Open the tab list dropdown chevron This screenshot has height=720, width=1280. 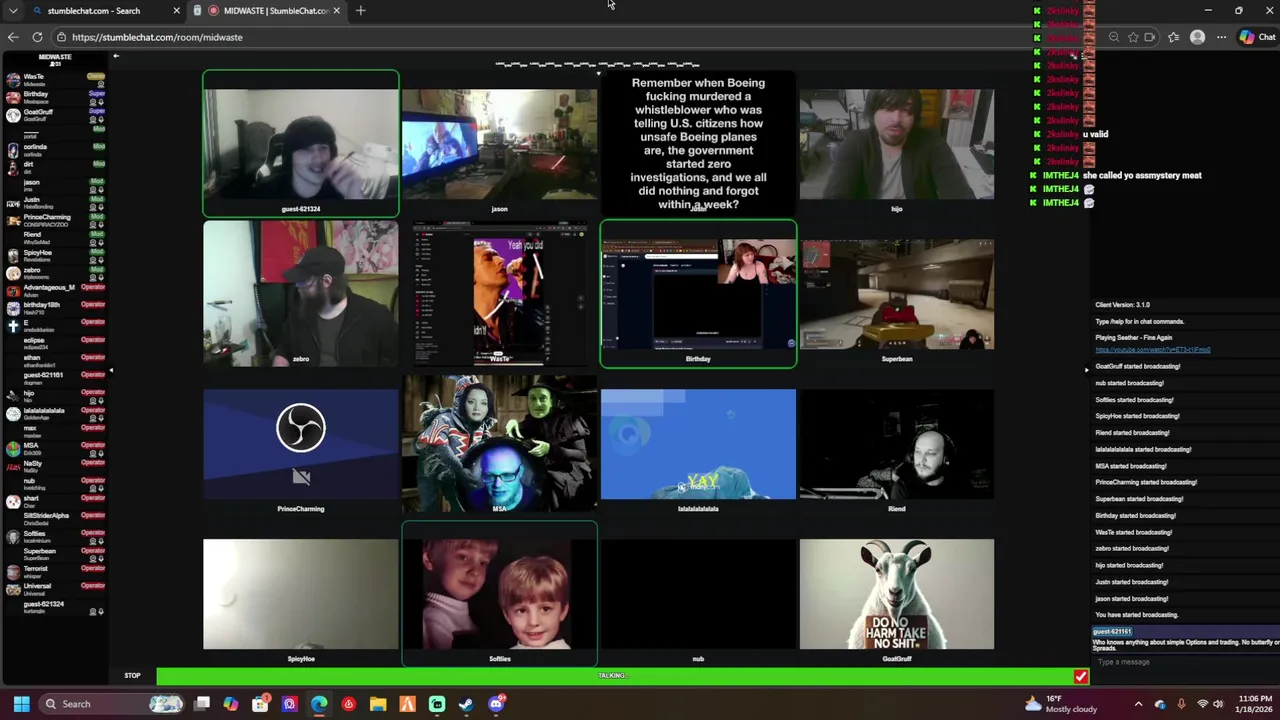[x=13, y=11]
